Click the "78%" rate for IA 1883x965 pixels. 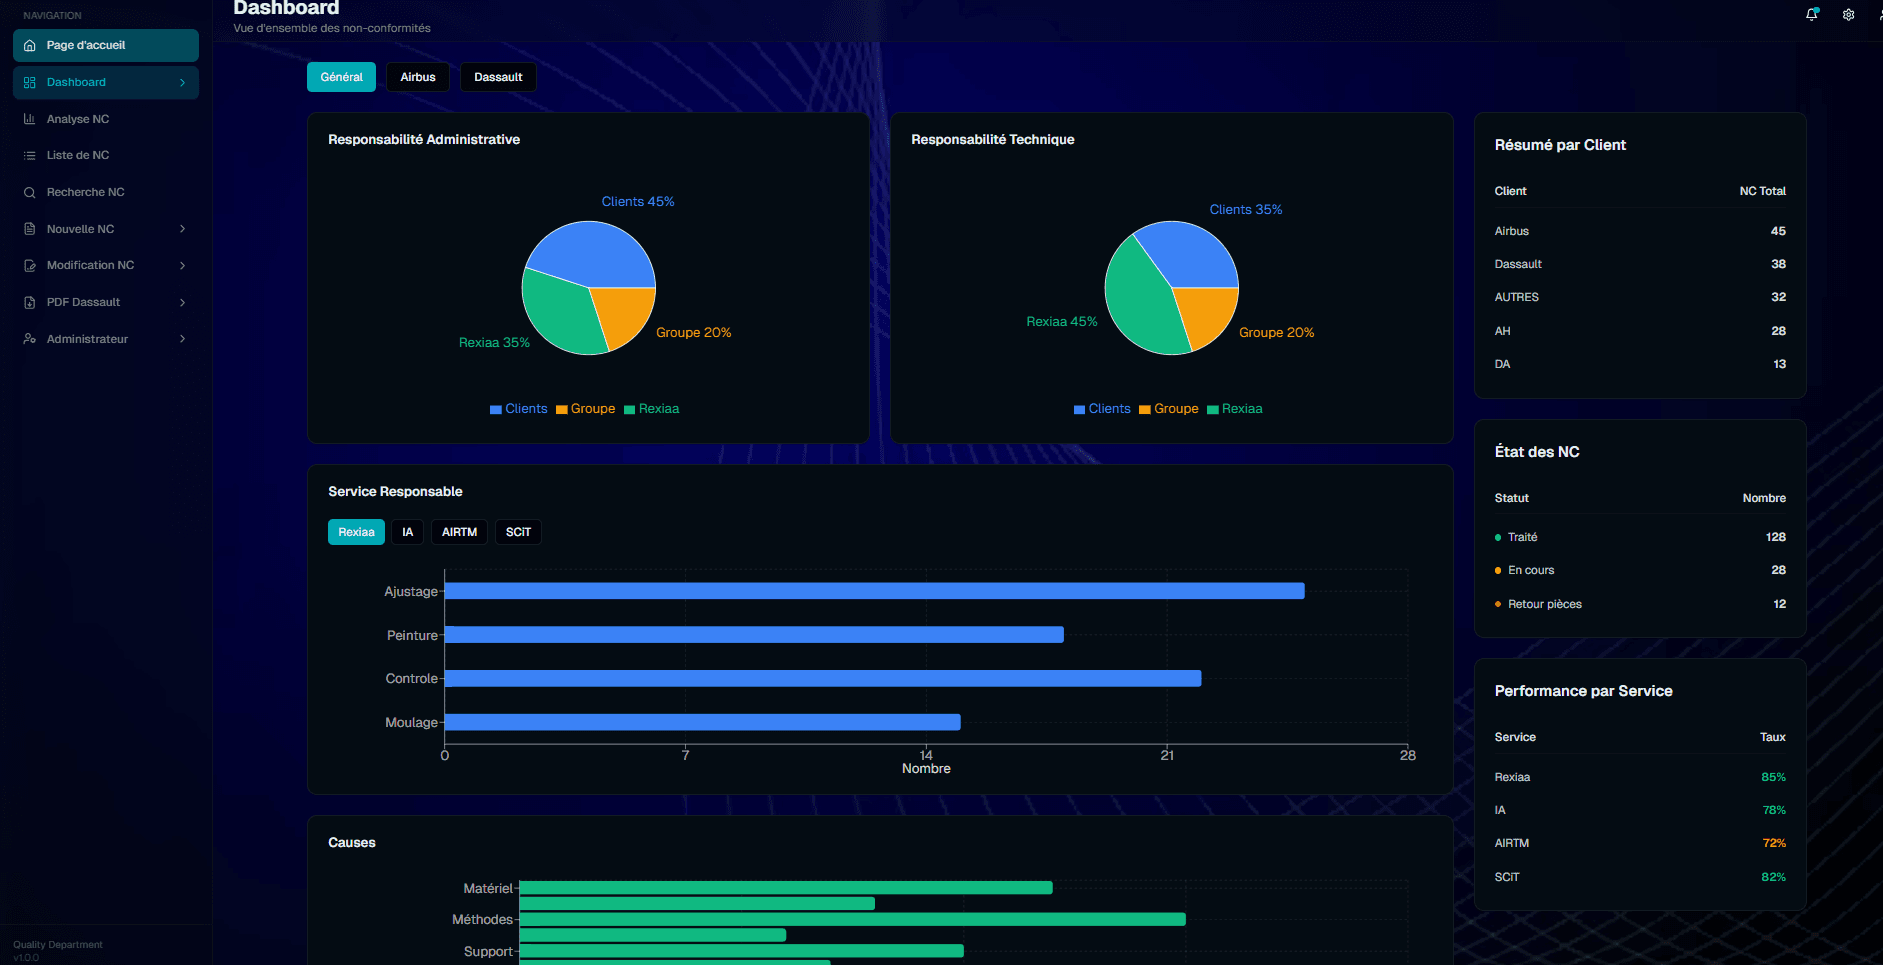[1774, 810]
